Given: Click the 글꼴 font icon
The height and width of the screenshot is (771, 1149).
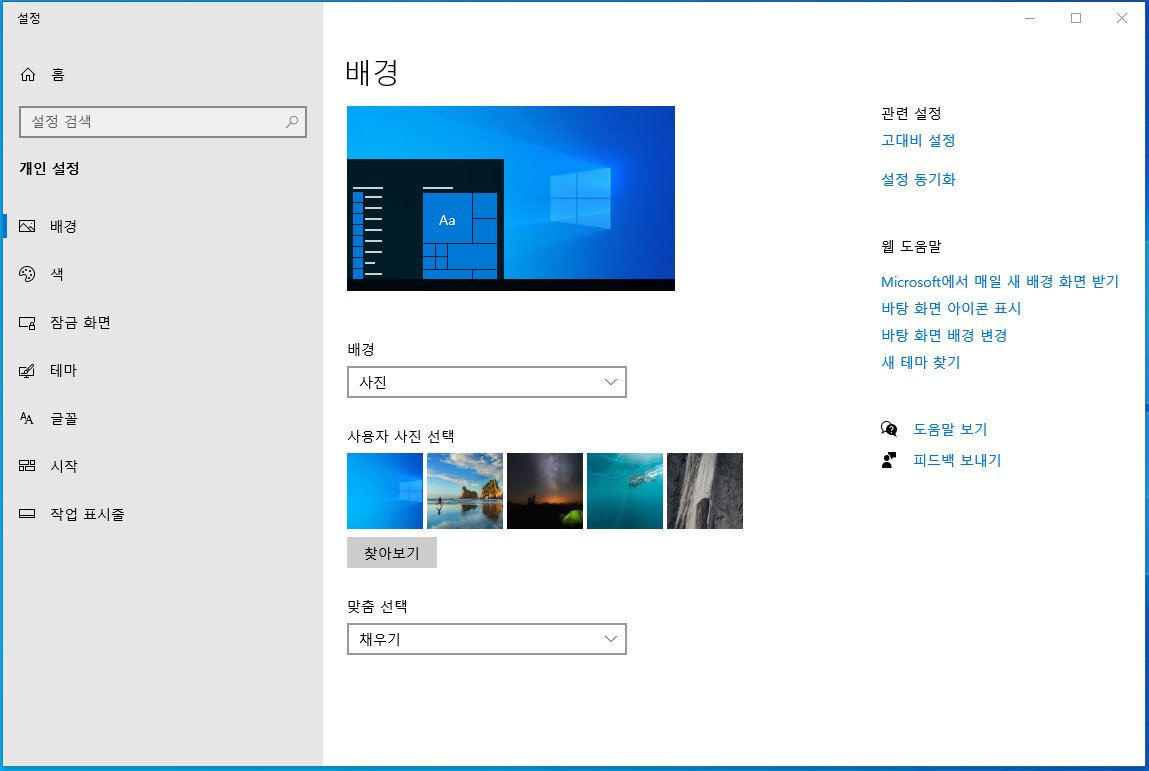Looking at the screenshot, I should 27,418.
